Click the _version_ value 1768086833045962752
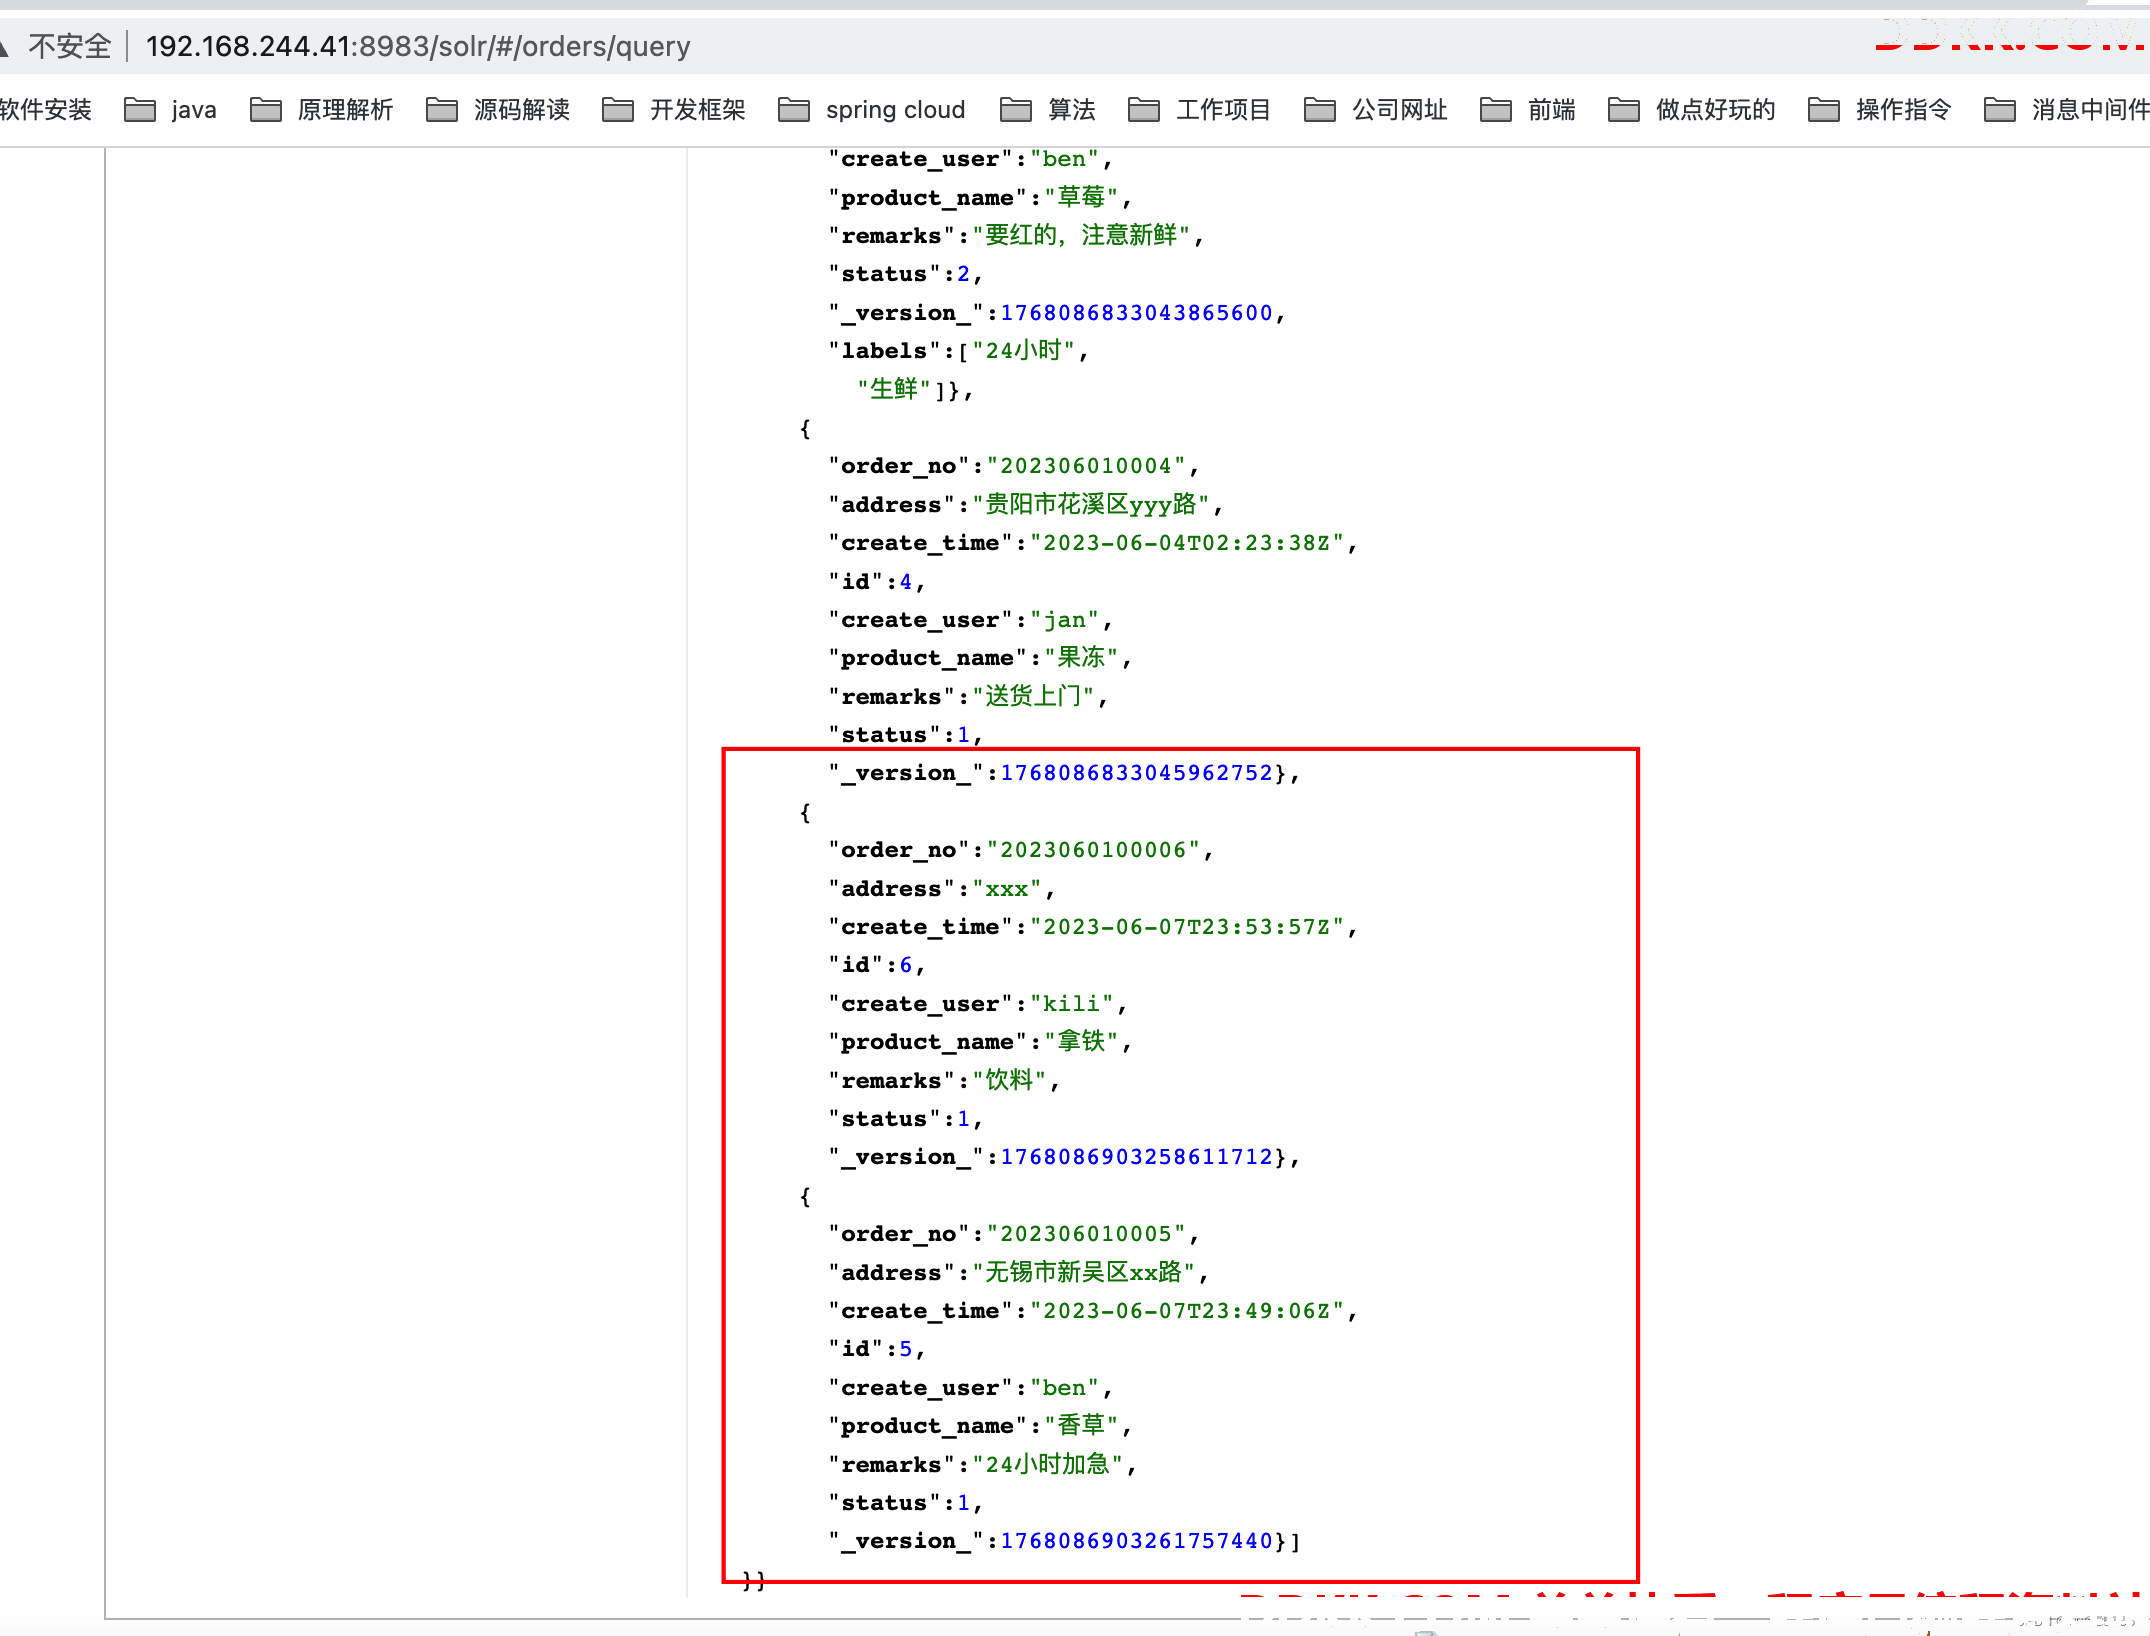This screenshot has height=1636, width=2150. [1136, 773]
